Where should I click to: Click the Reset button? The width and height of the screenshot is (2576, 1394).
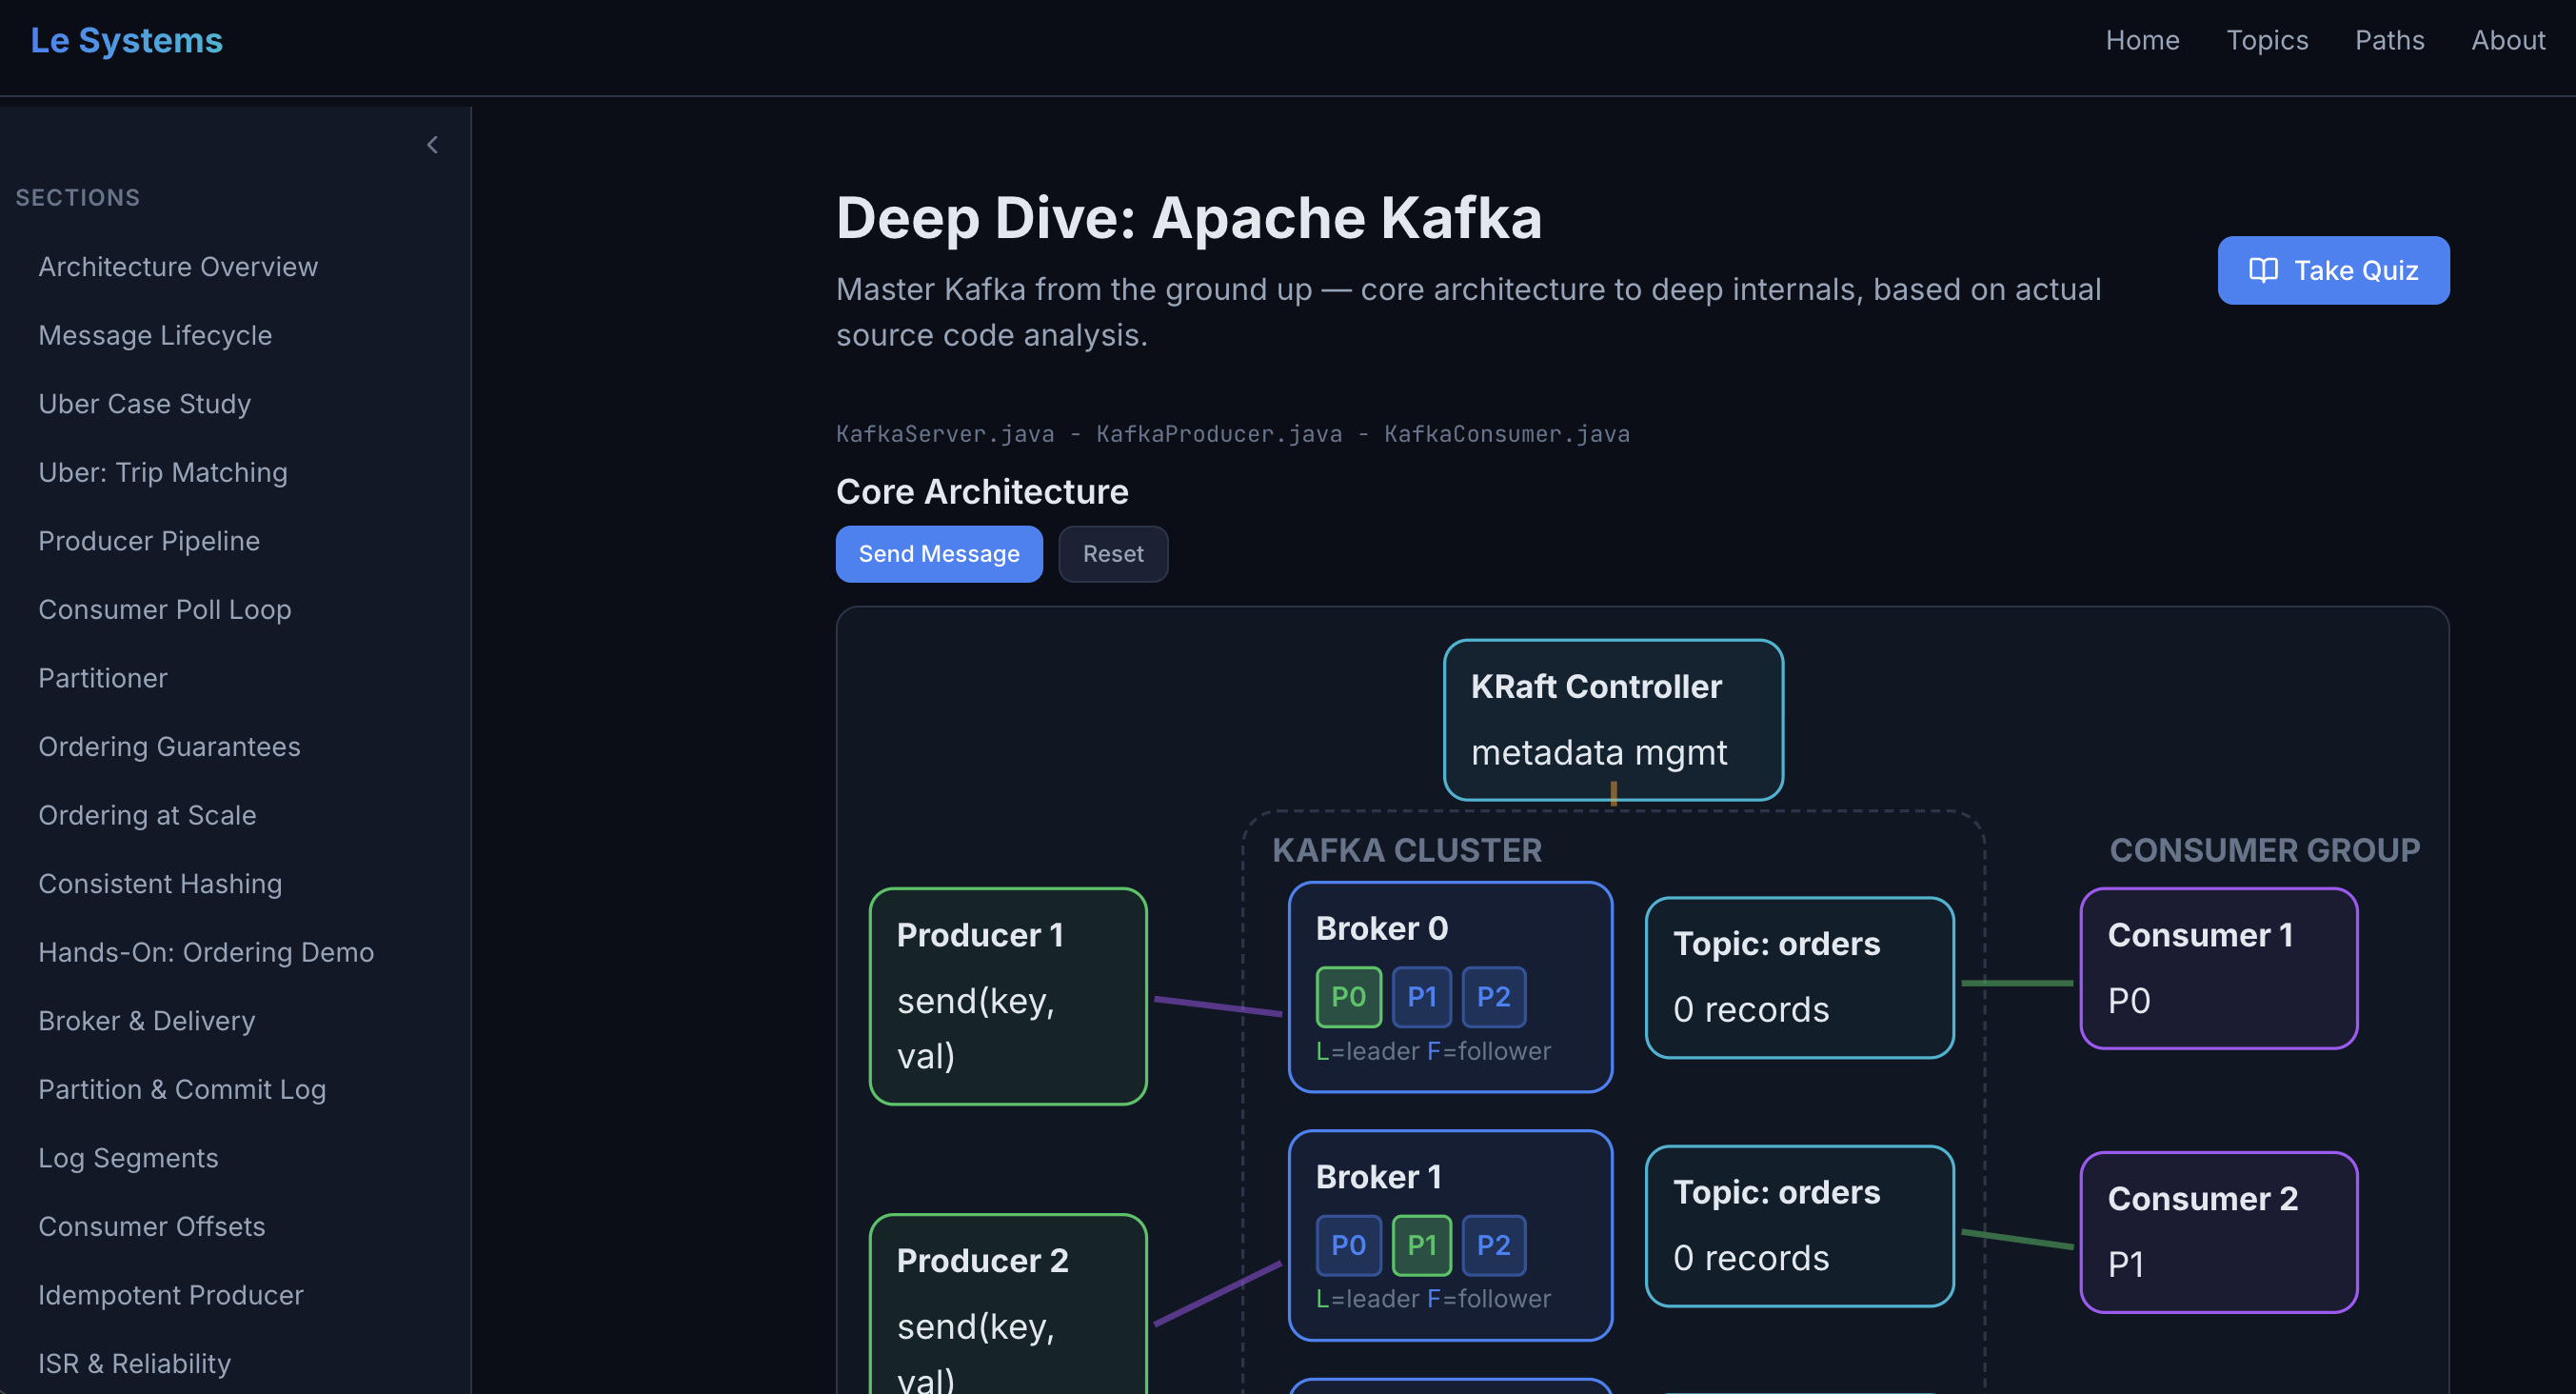1112,554
